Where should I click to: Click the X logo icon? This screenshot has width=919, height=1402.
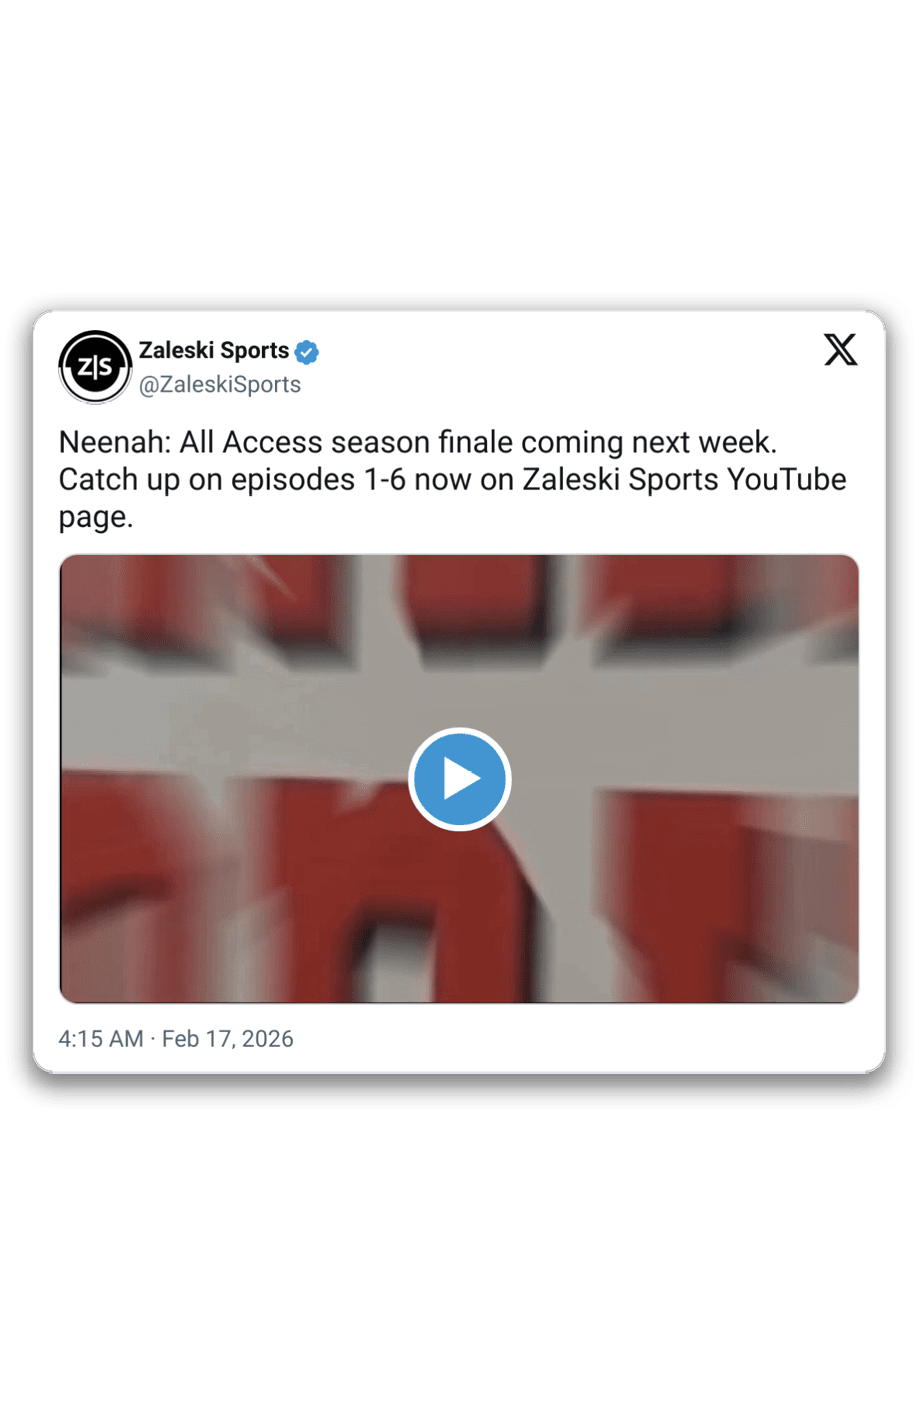tap(840, 350)
